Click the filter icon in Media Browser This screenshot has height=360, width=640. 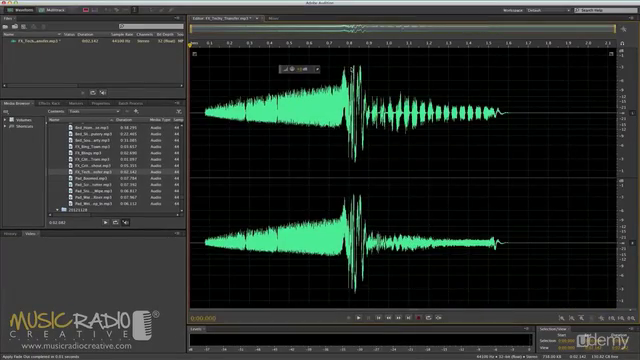point(179,111)
